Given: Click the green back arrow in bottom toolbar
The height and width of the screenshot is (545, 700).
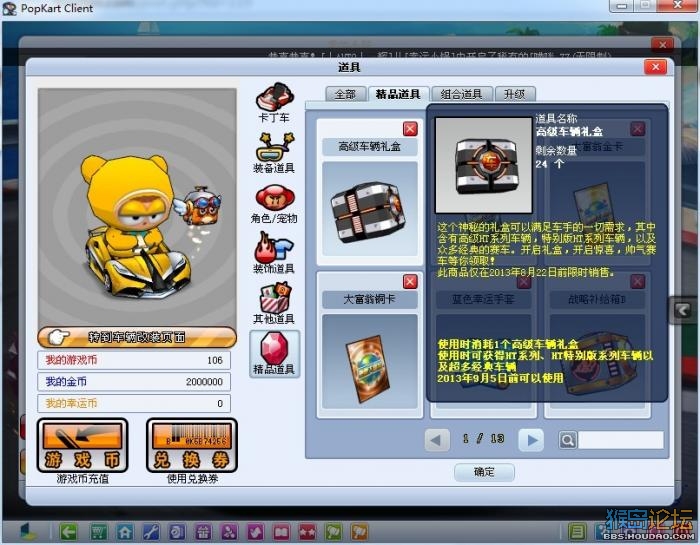Looking at the screenshot, I should [68, 532].
